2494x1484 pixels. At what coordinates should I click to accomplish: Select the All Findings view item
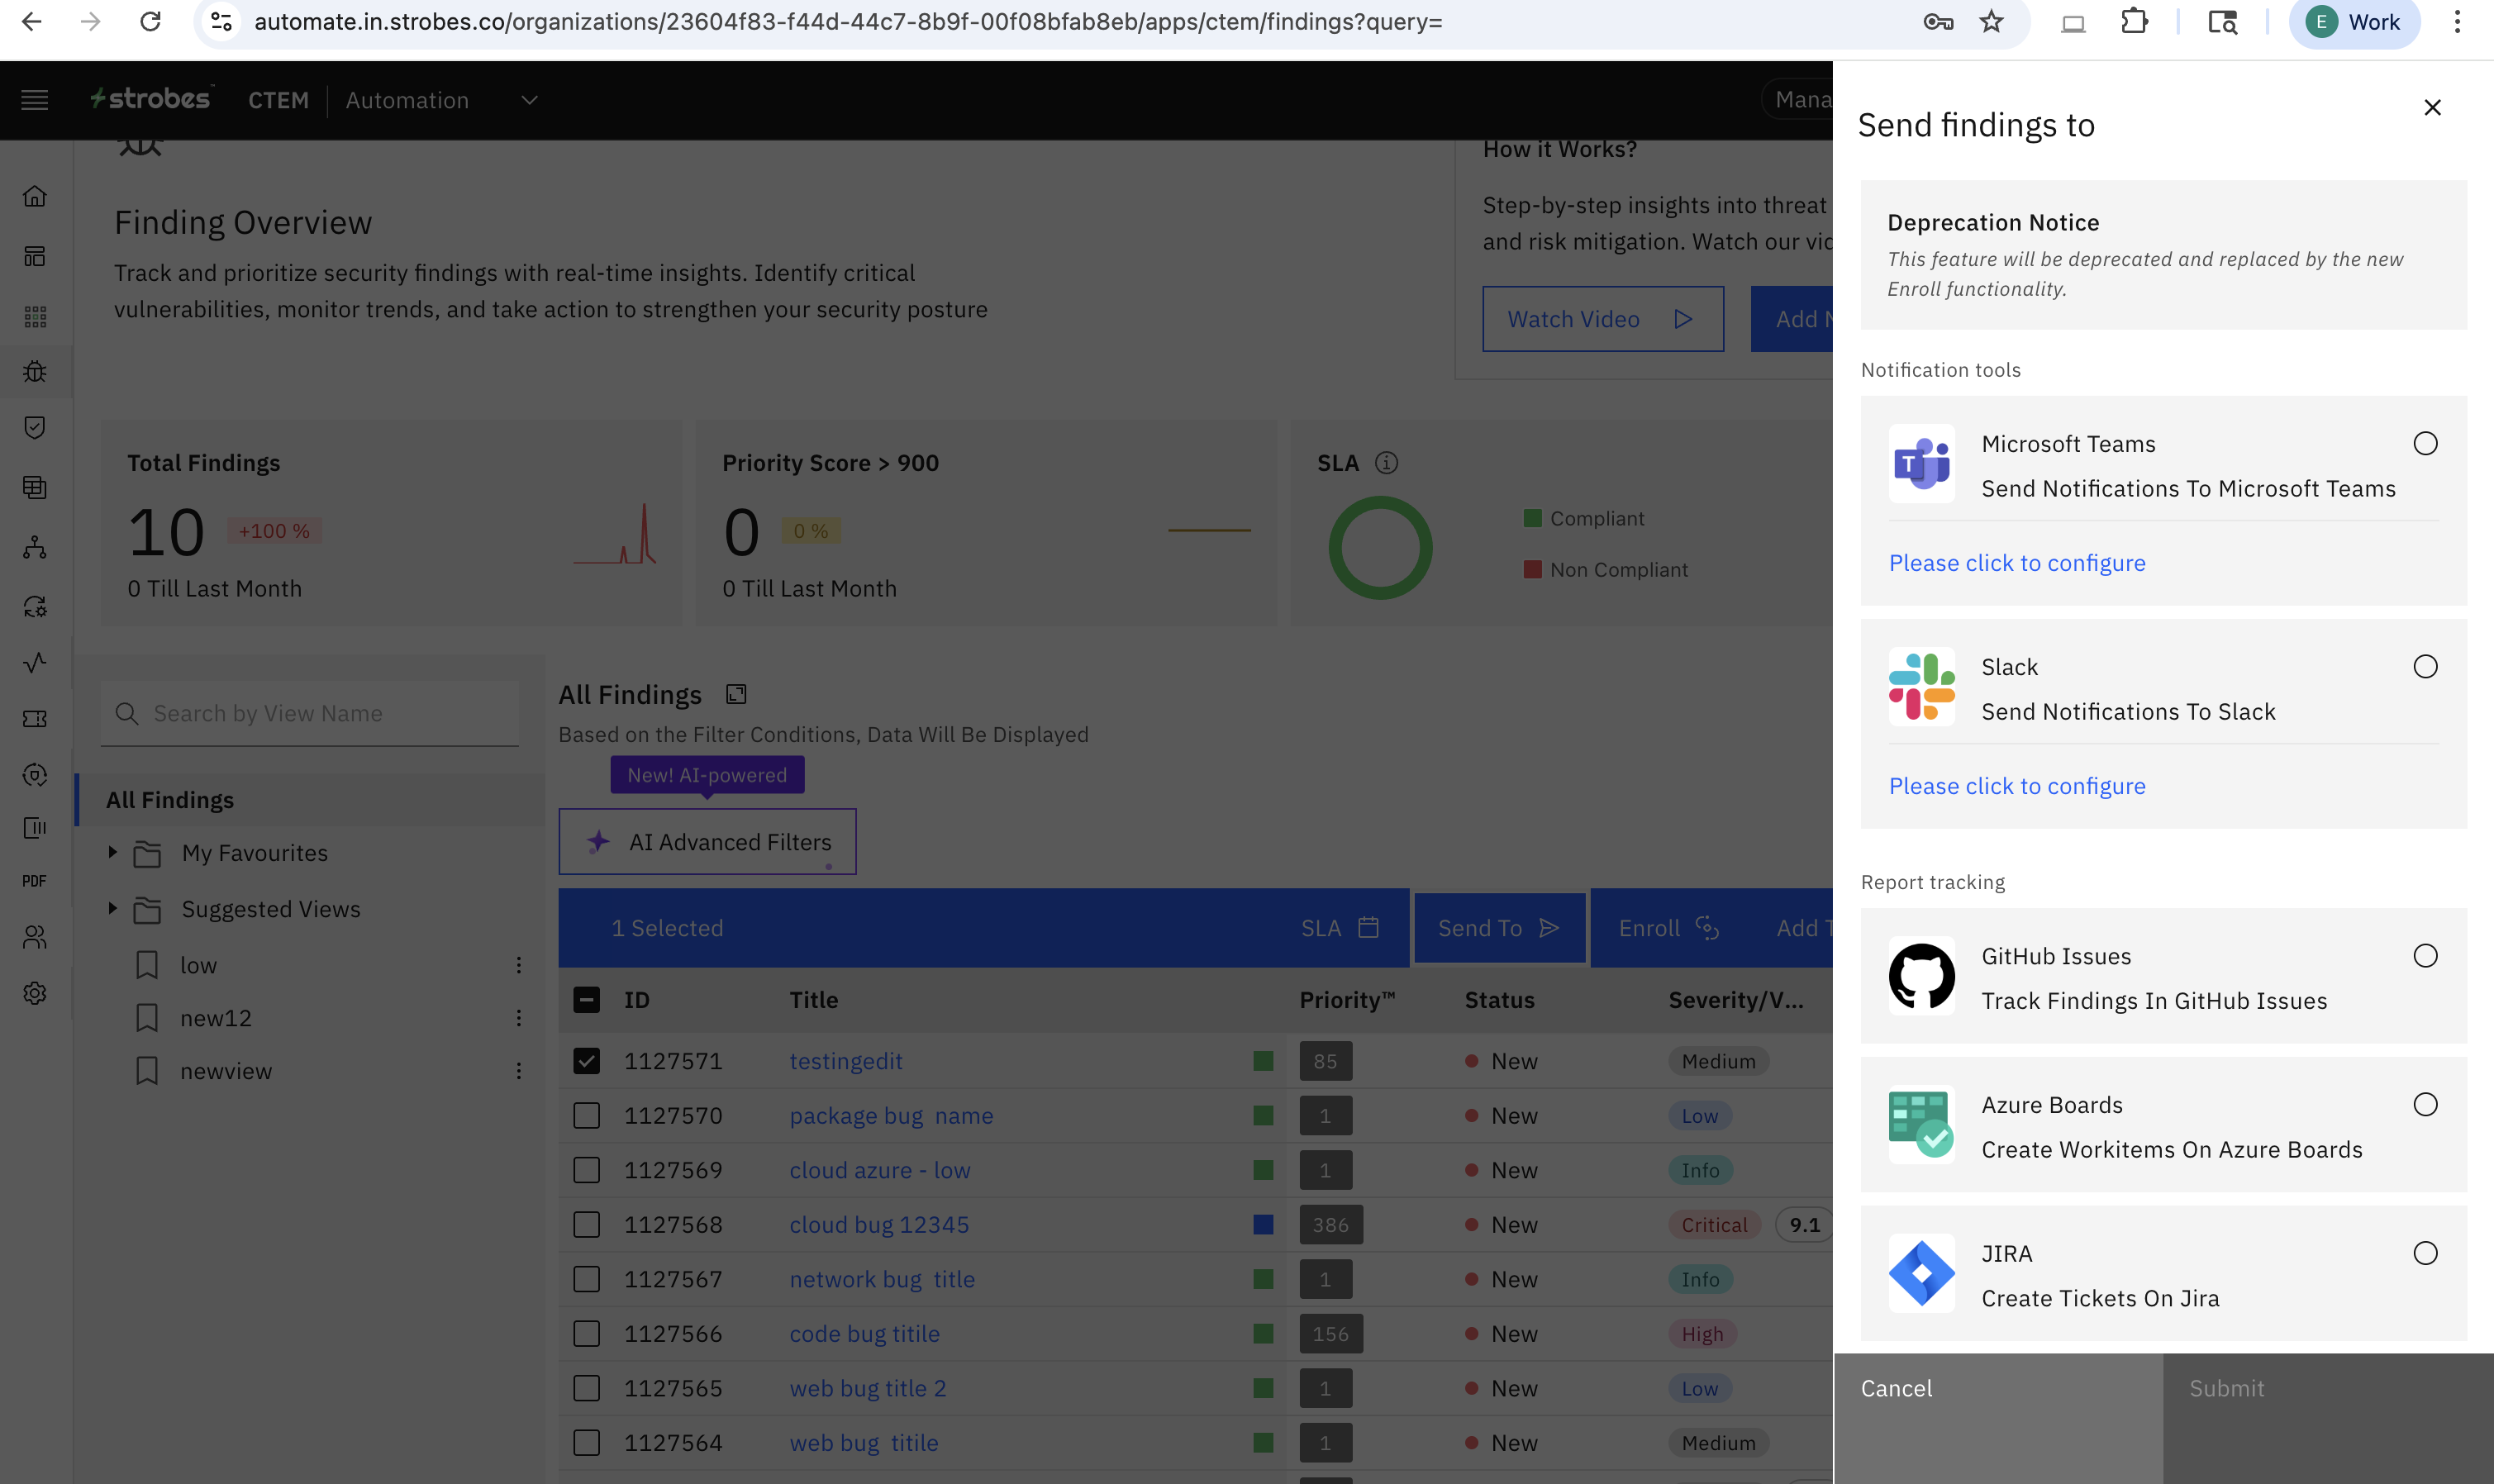[170, 800]
